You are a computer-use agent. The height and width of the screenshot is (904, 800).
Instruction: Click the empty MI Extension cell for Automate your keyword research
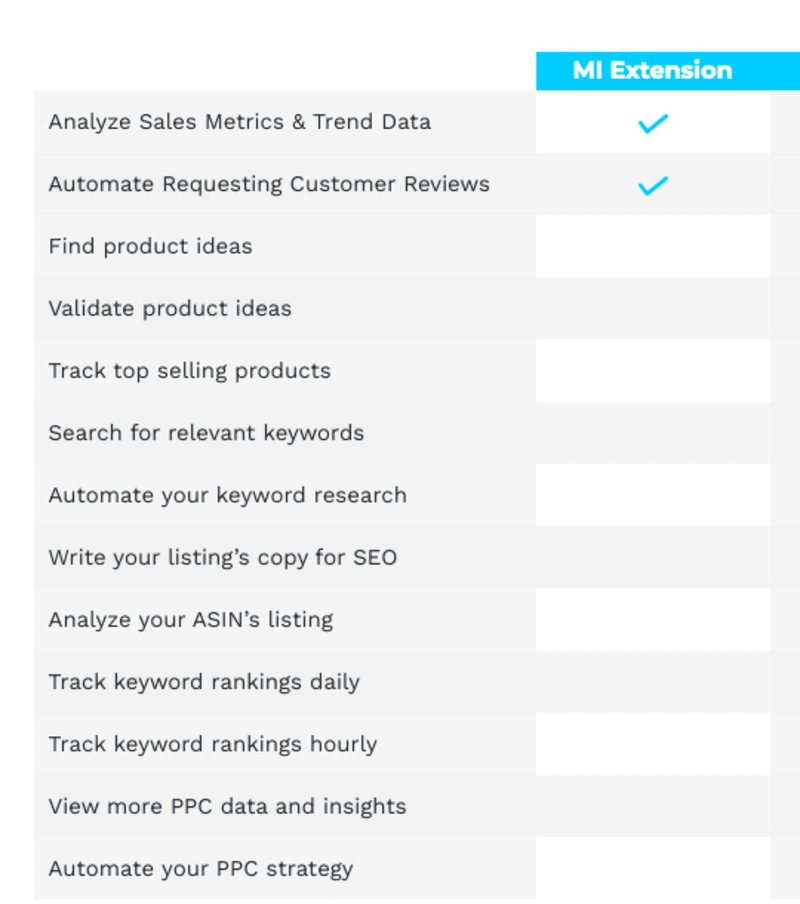point(653,495)
